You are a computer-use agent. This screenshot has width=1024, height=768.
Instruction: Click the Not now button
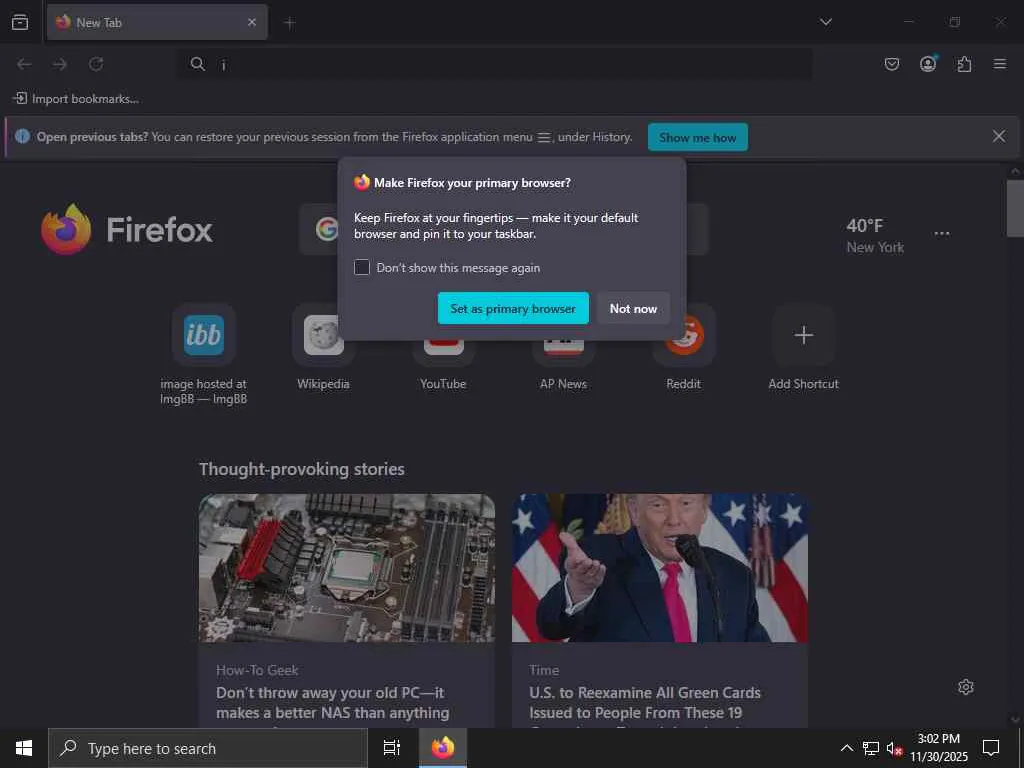(633, 308)
